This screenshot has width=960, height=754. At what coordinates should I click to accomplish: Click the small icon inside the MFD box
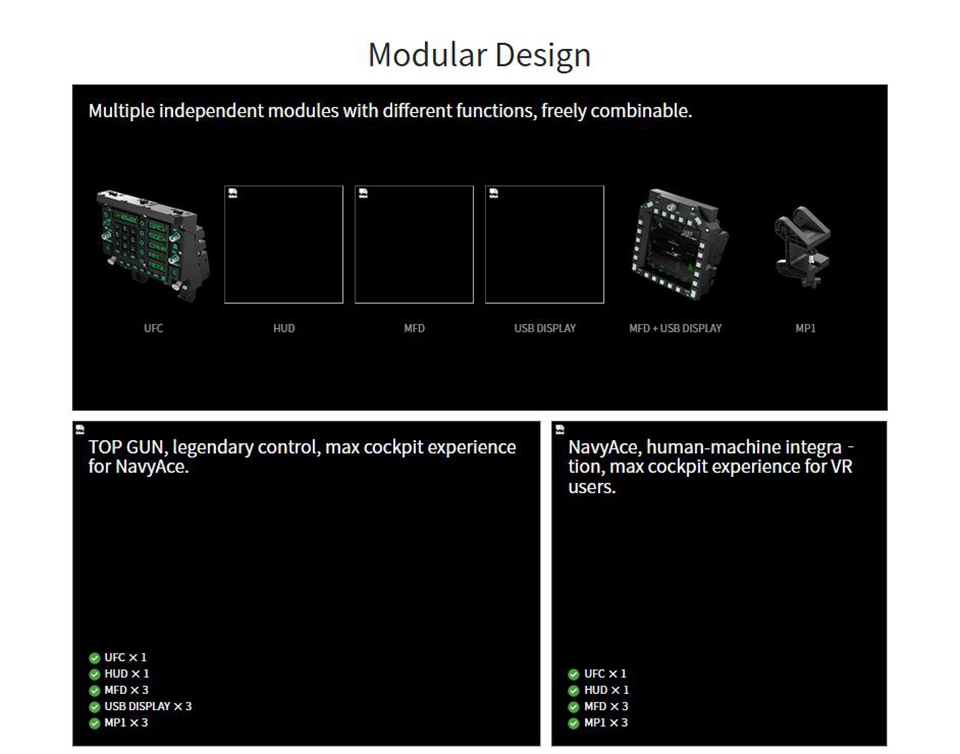(x=363, y=194)
